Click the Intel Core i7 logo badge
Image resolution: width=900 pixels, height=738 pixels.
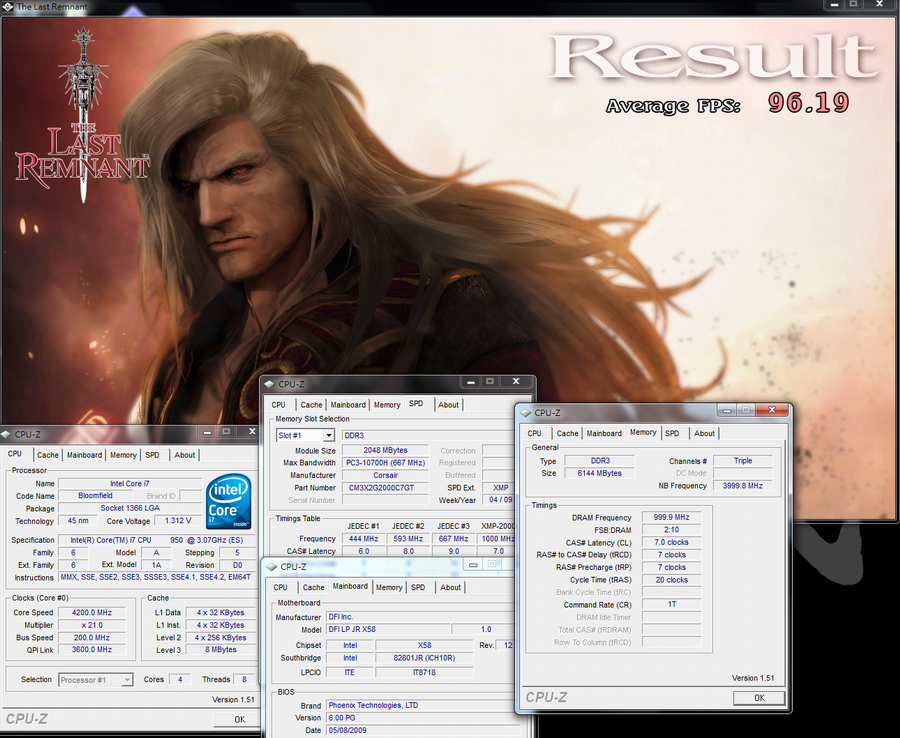click(228, 501)
